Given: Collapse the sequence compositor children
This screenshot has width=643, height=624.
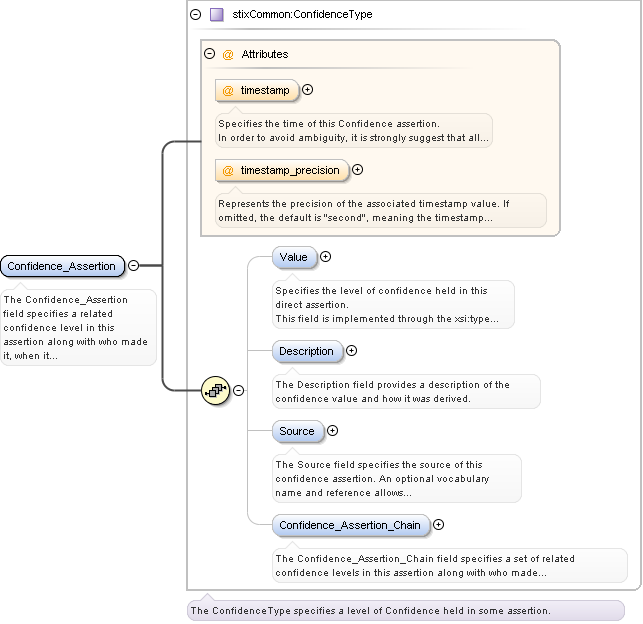Looking at the screenshot, I should coord(238,391).
